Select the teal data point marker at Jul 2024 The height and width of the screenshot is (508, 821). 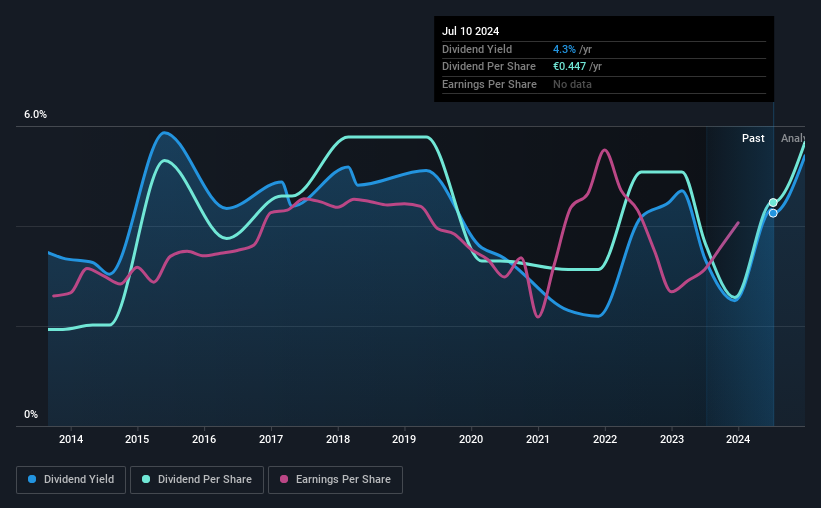[773, 203]
